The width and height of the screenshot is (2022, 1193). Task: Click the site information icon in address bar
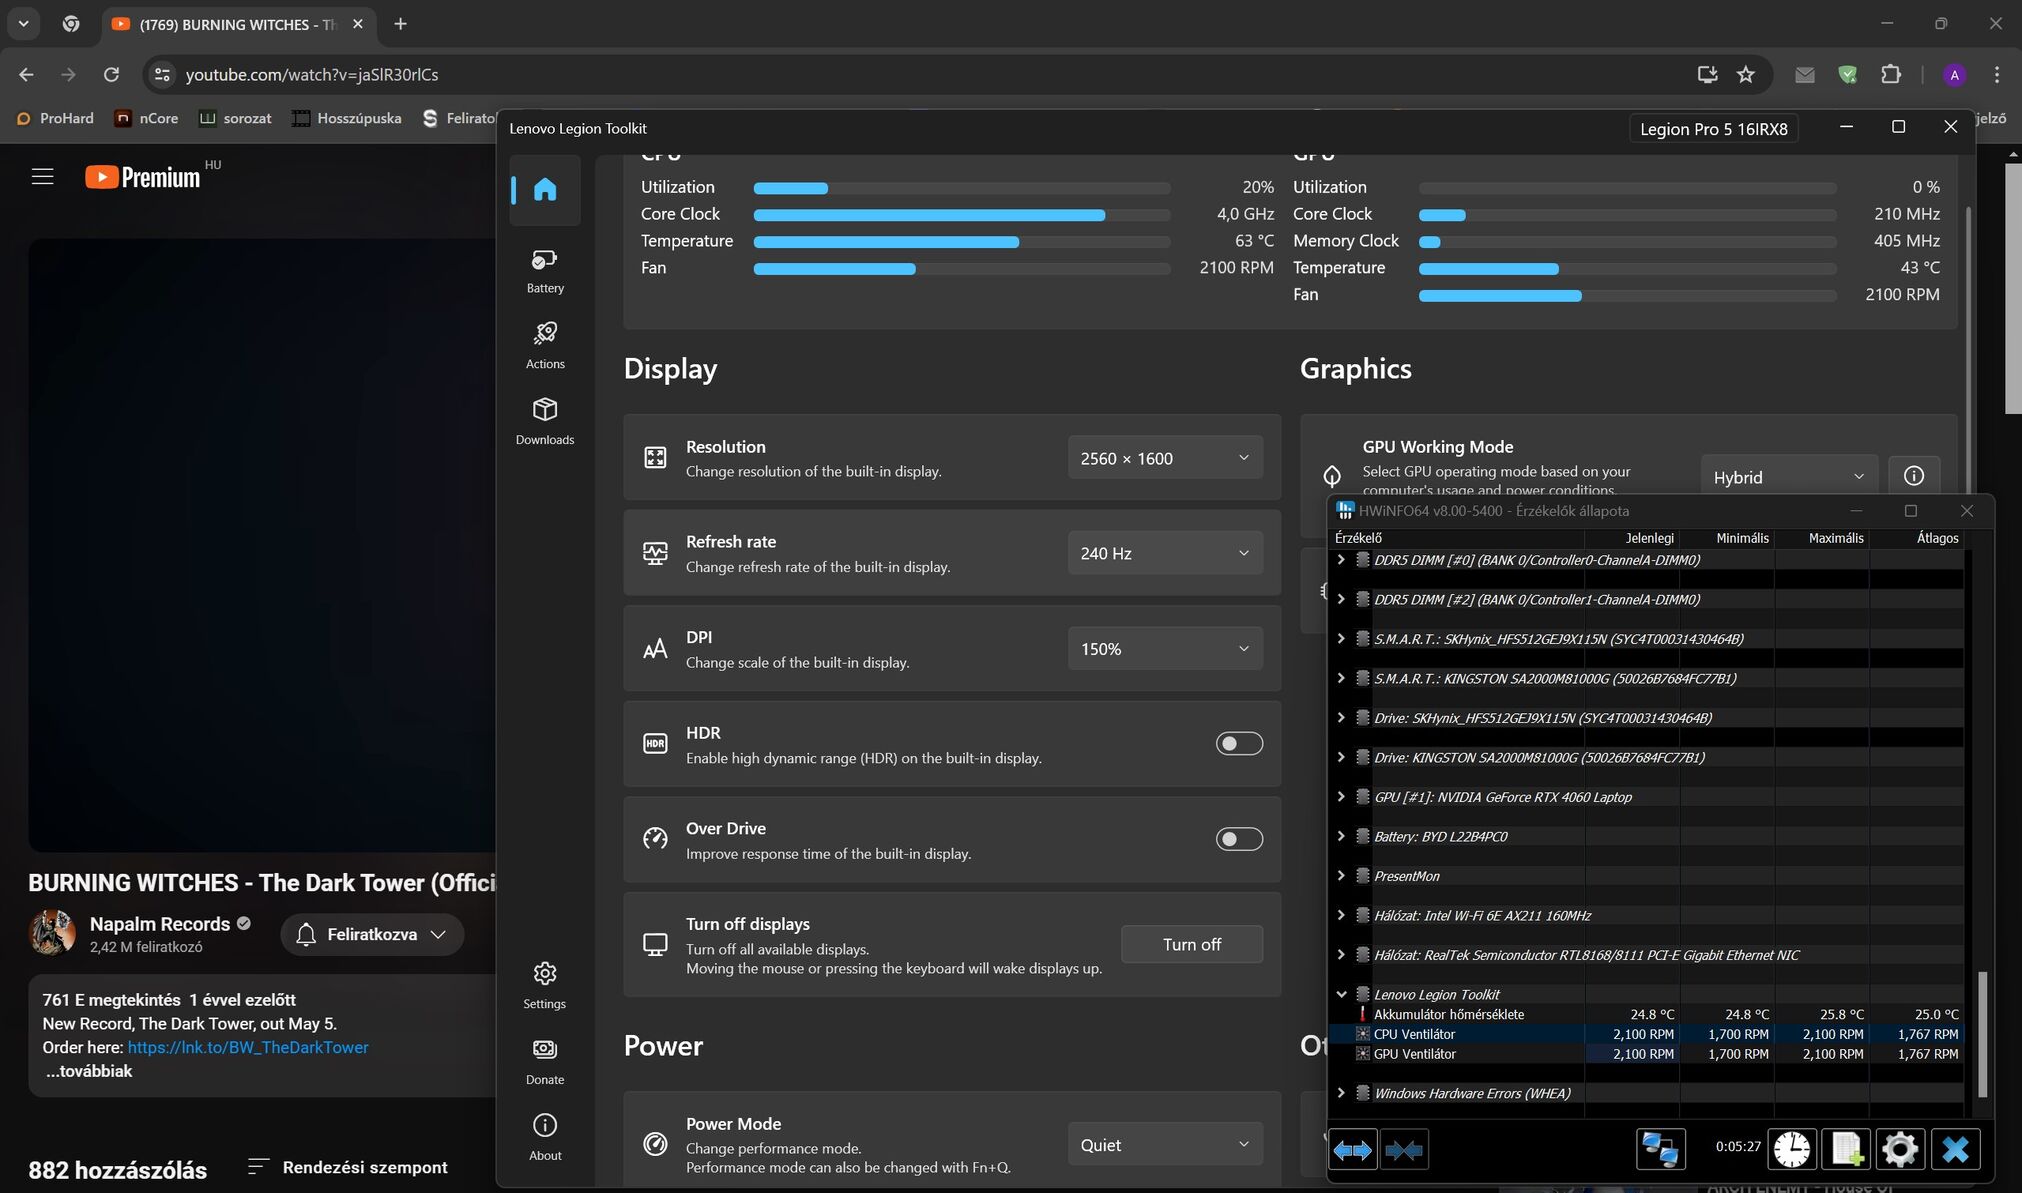pyautogui.click(x=162, y=74)
